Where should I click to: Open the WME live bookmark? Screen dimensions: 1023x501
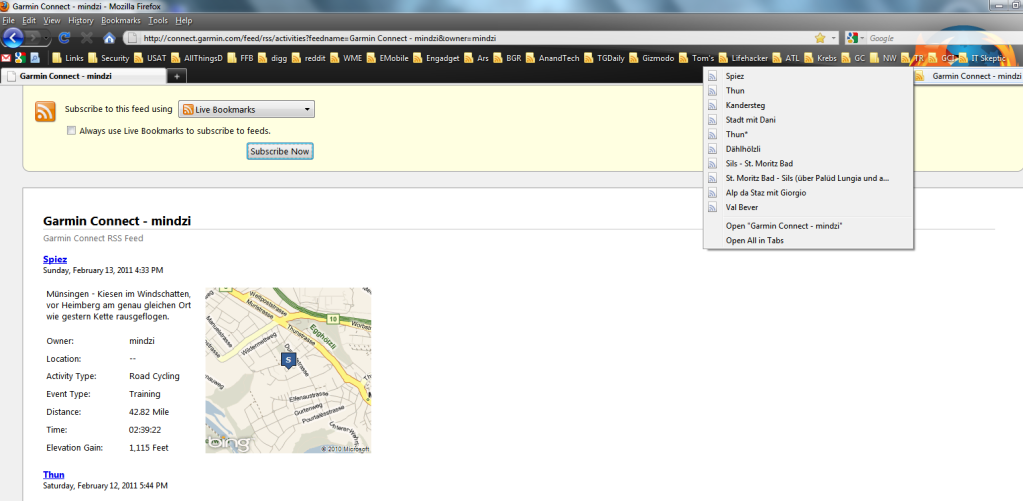pyautogui.click(x=346, y=58)
